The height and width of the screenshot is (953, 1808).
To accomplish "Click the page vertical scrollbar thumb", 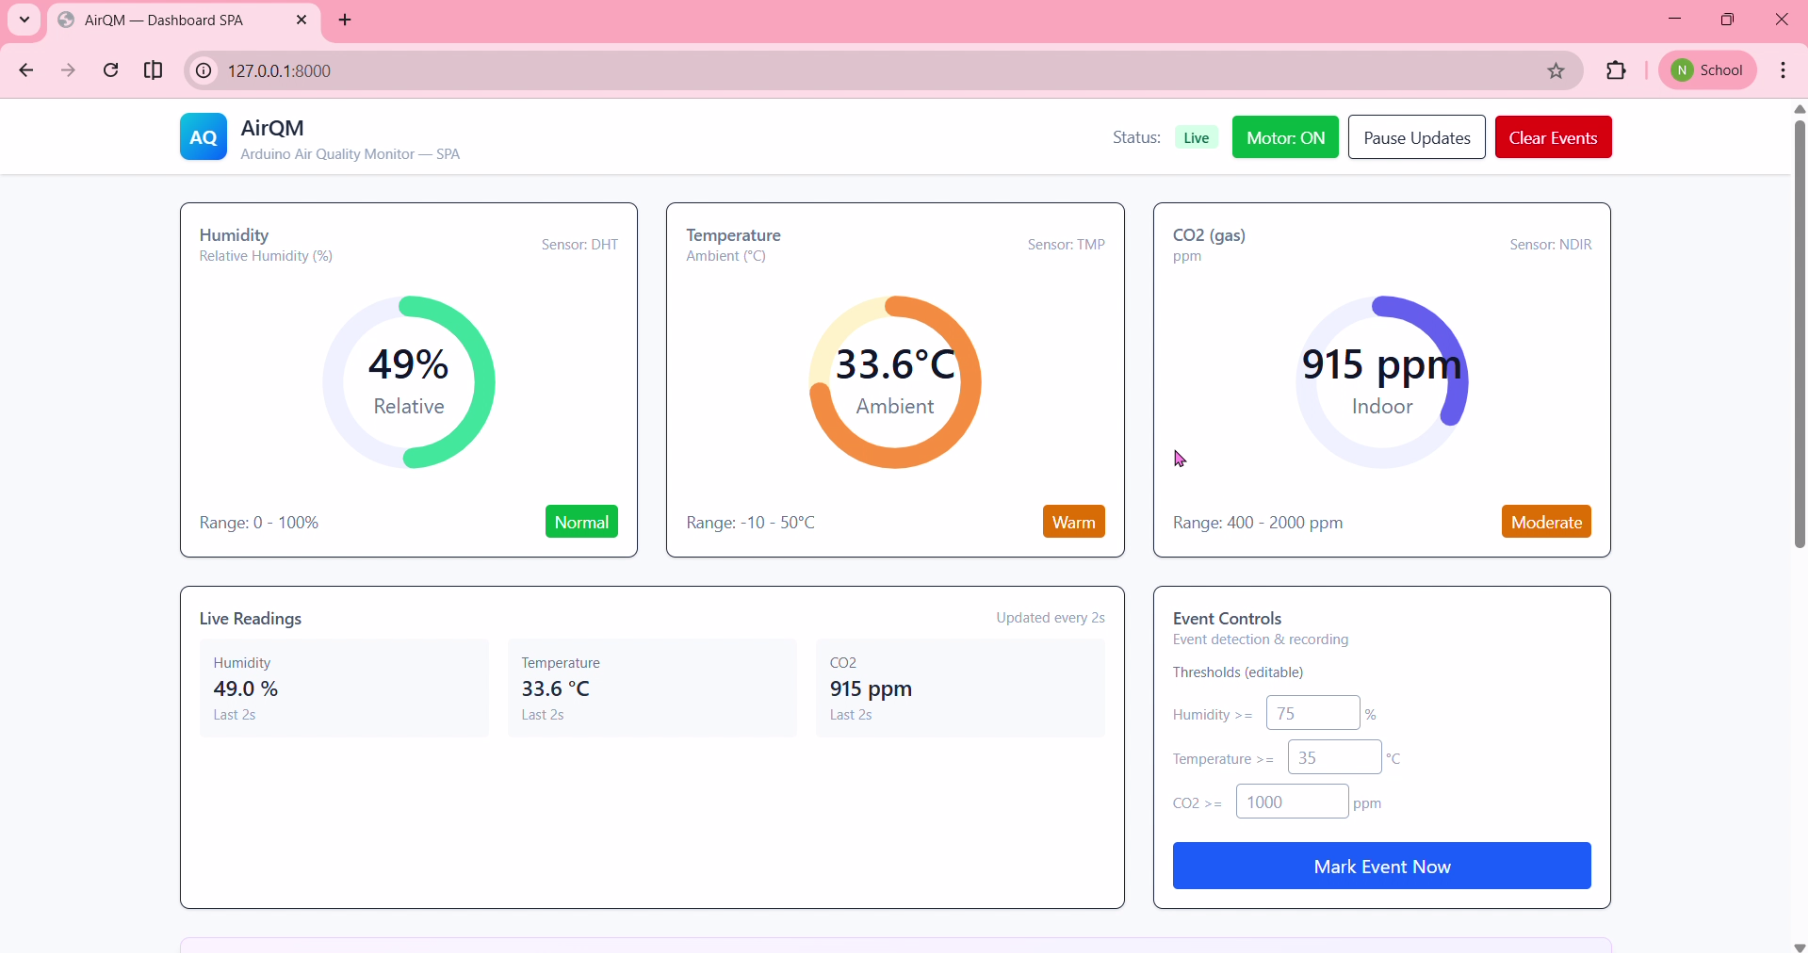I will tap(1799, 335).
